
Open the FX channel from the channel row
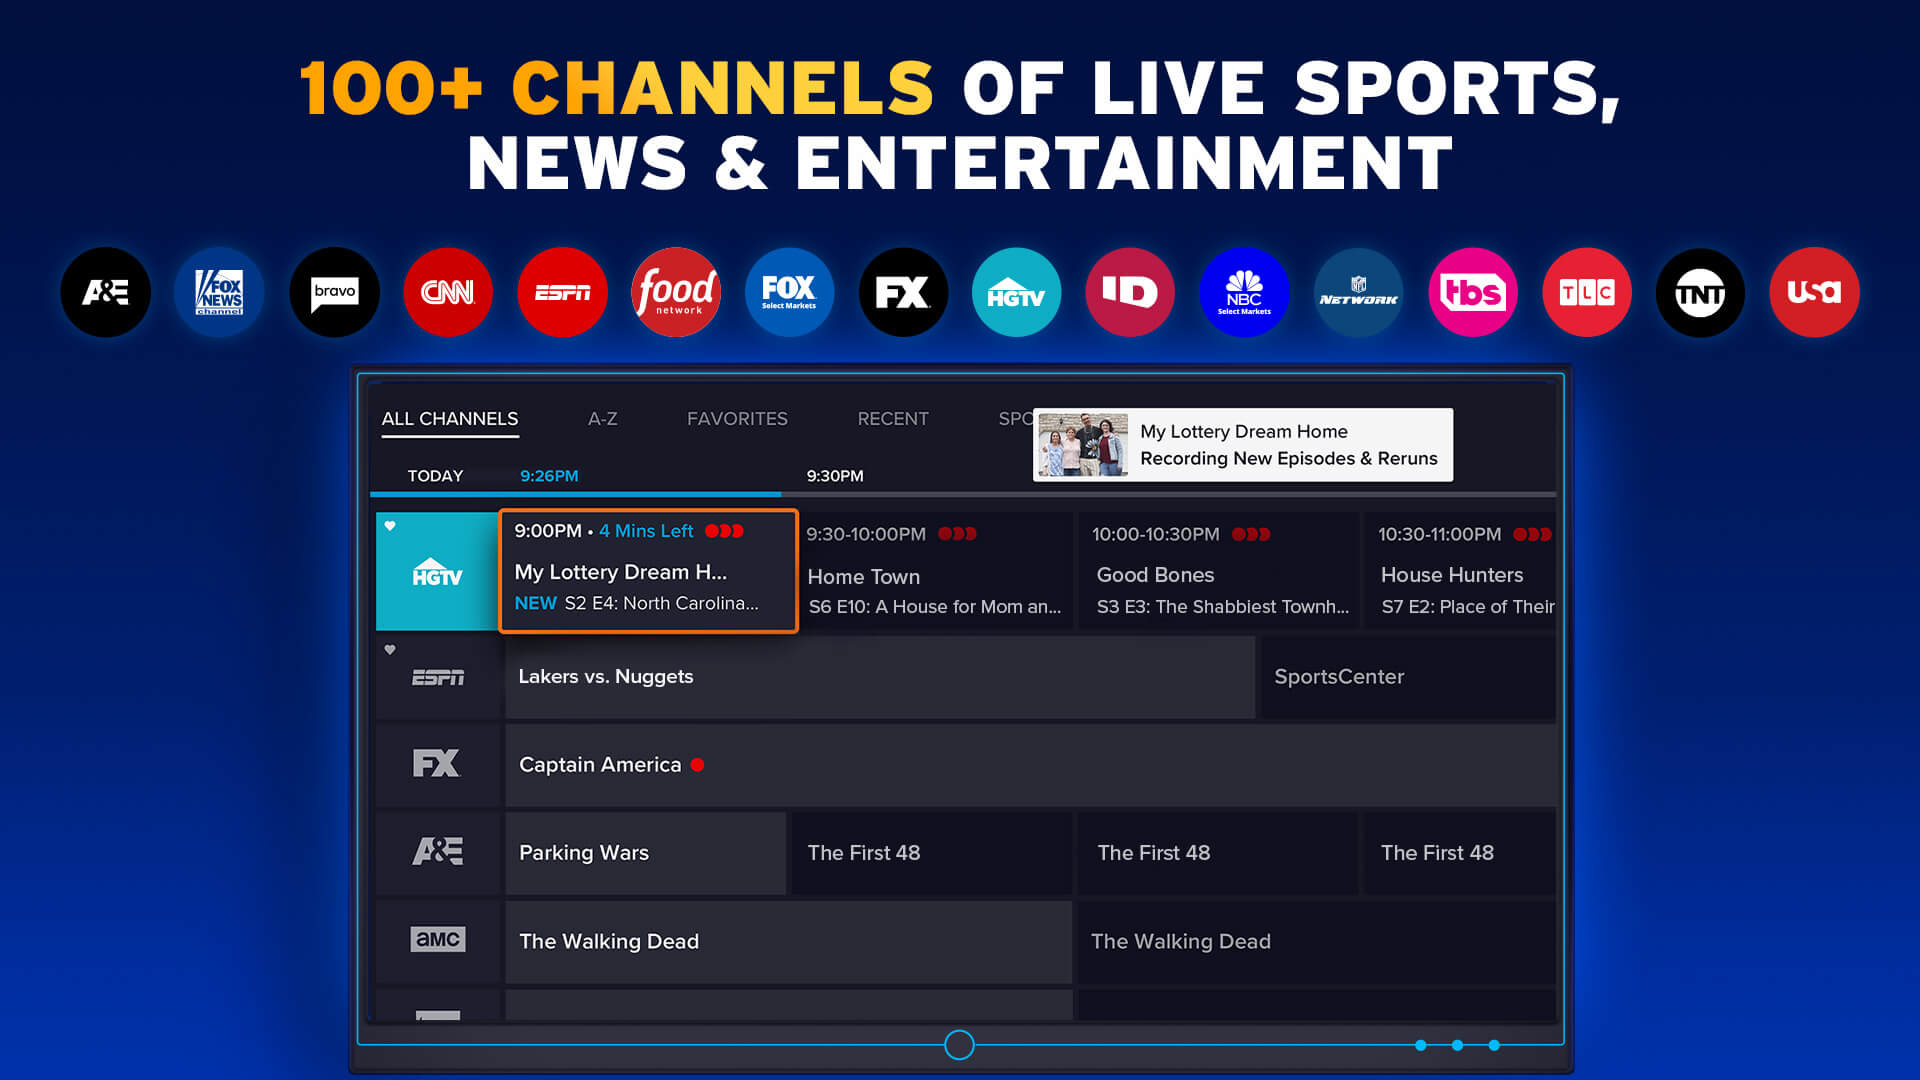437,764
